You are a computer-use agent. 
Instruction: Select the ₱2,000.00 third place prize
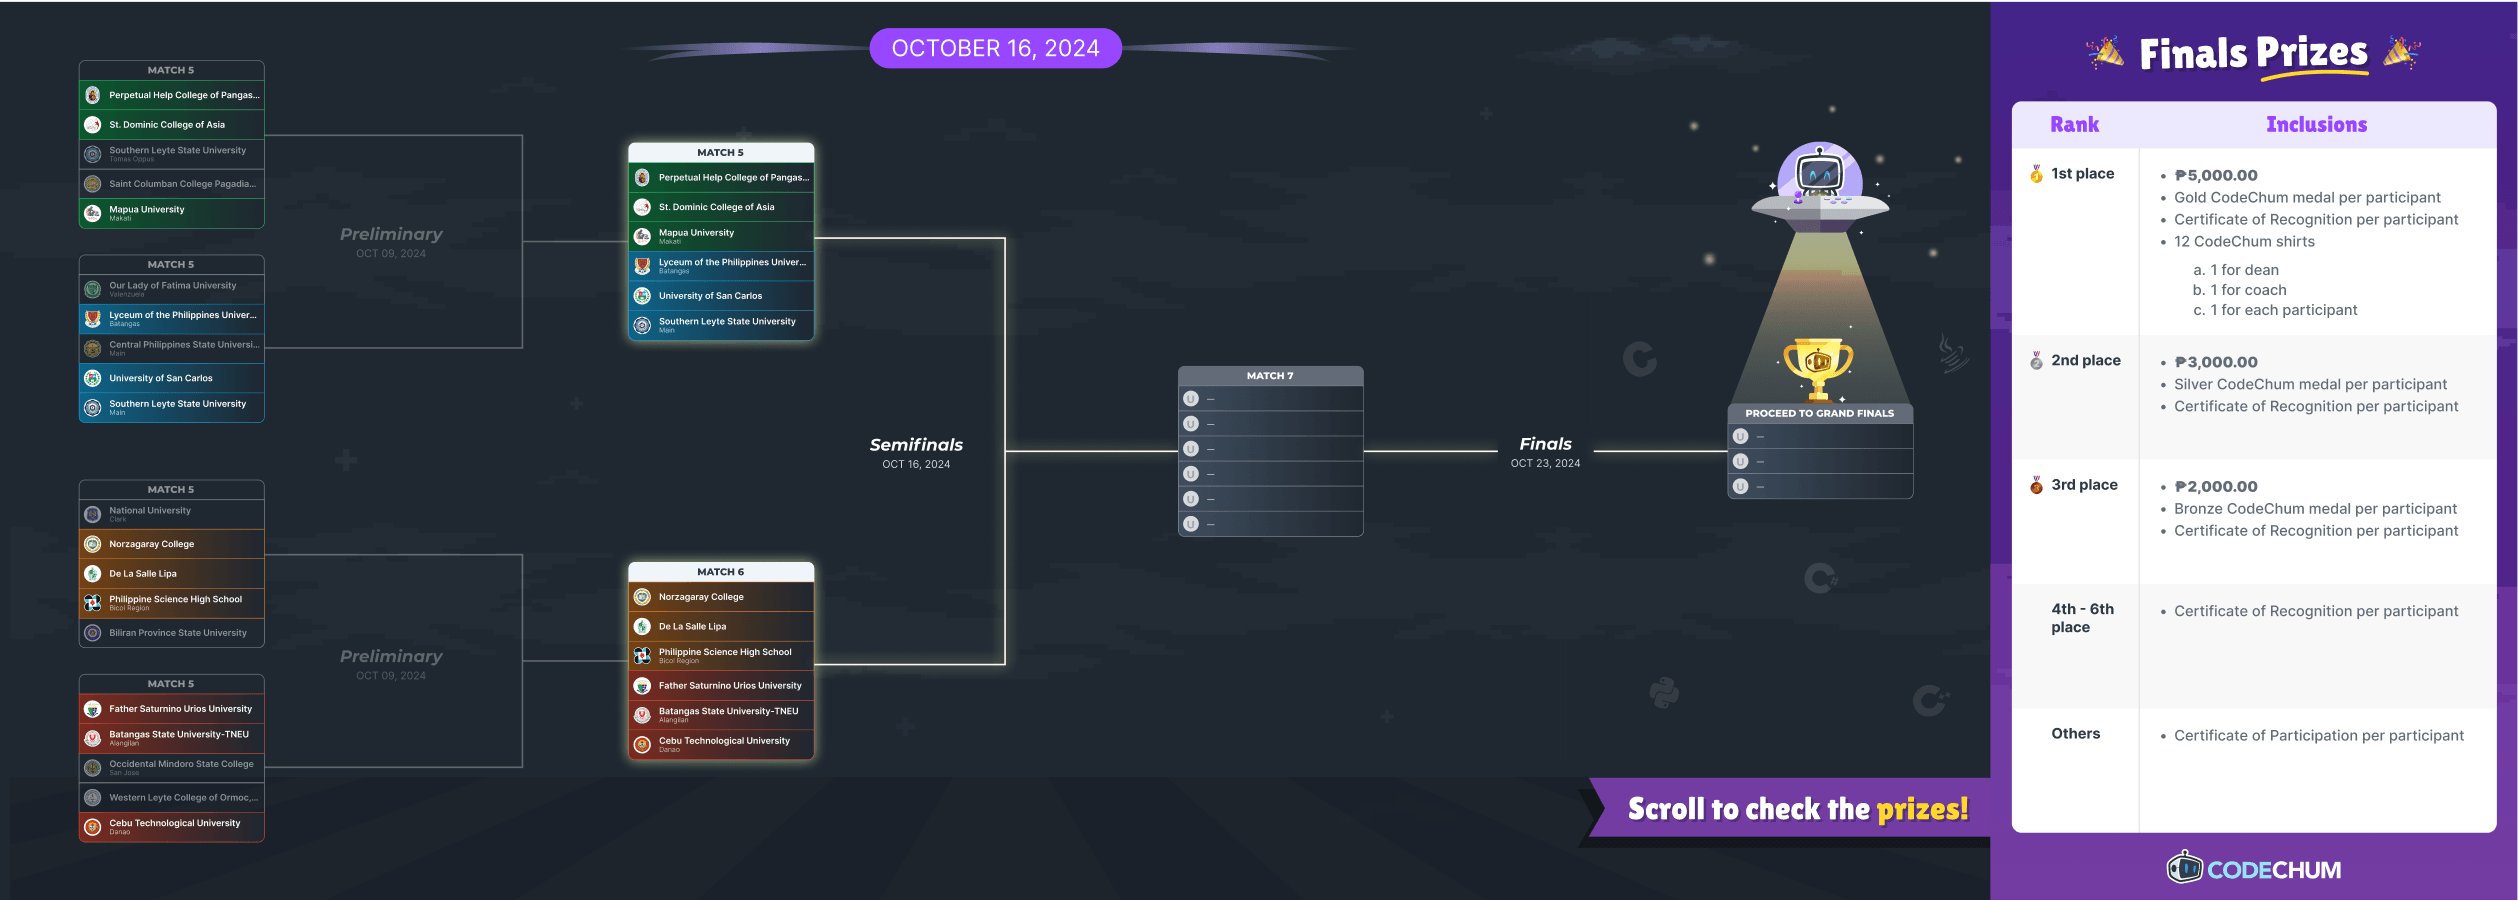tap(2216, 486)
